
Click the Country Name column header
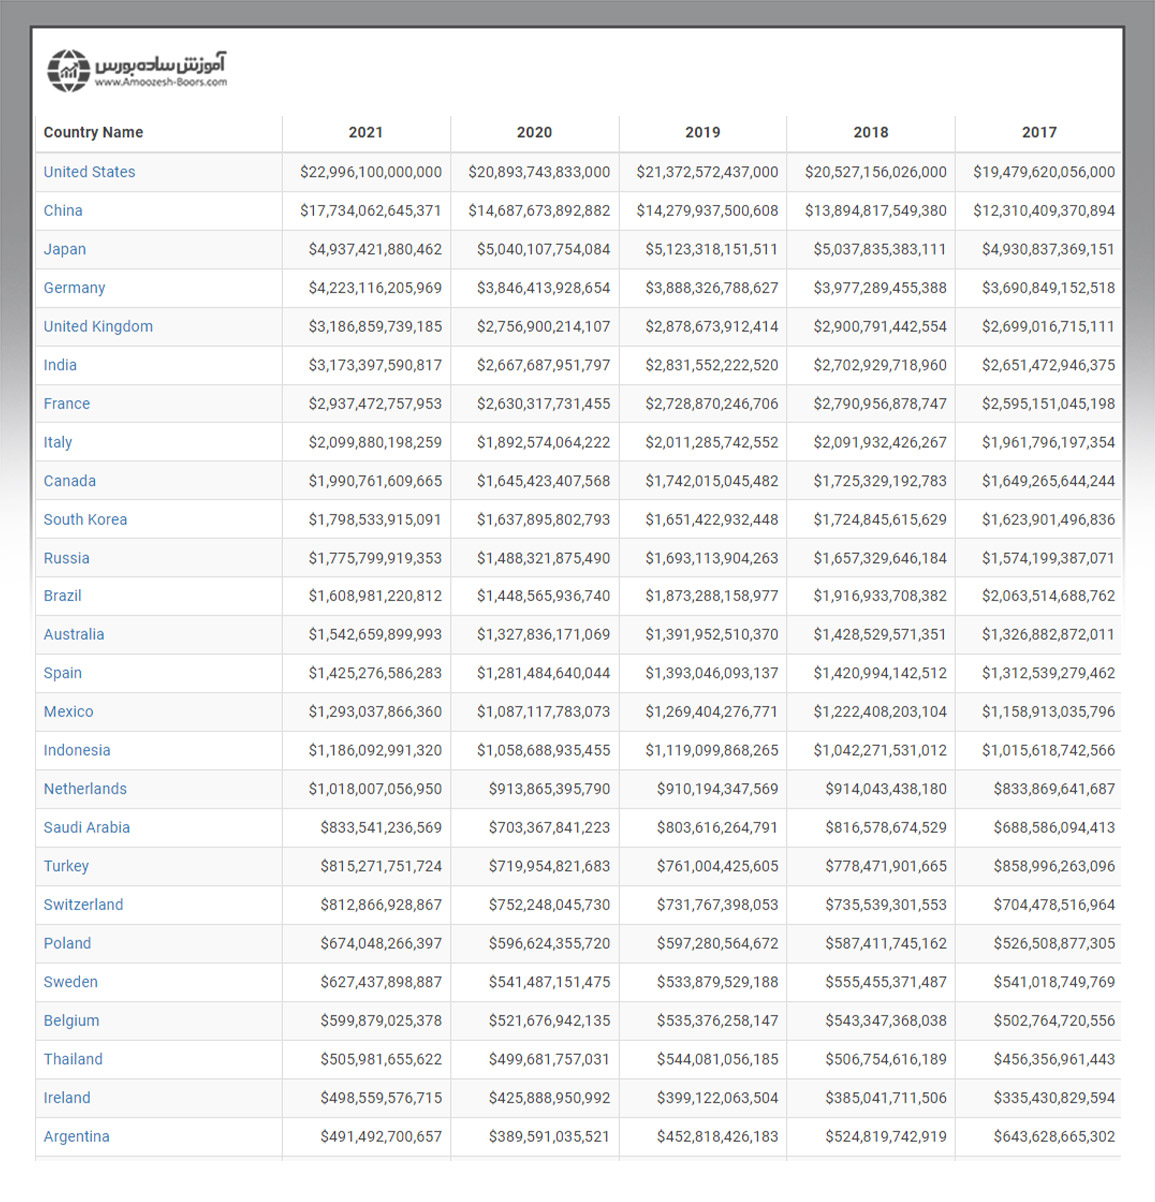coord(93,132)
